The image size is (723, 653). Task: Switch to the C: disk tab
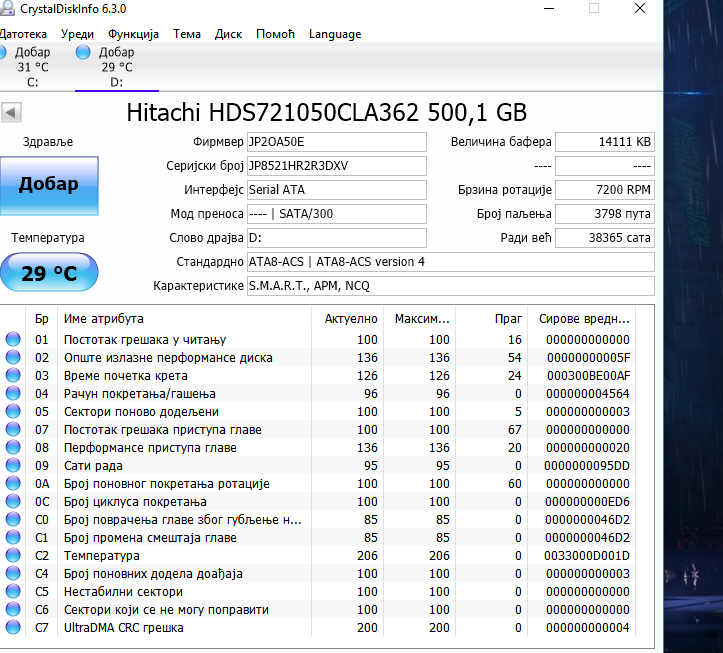coord(33,67)
